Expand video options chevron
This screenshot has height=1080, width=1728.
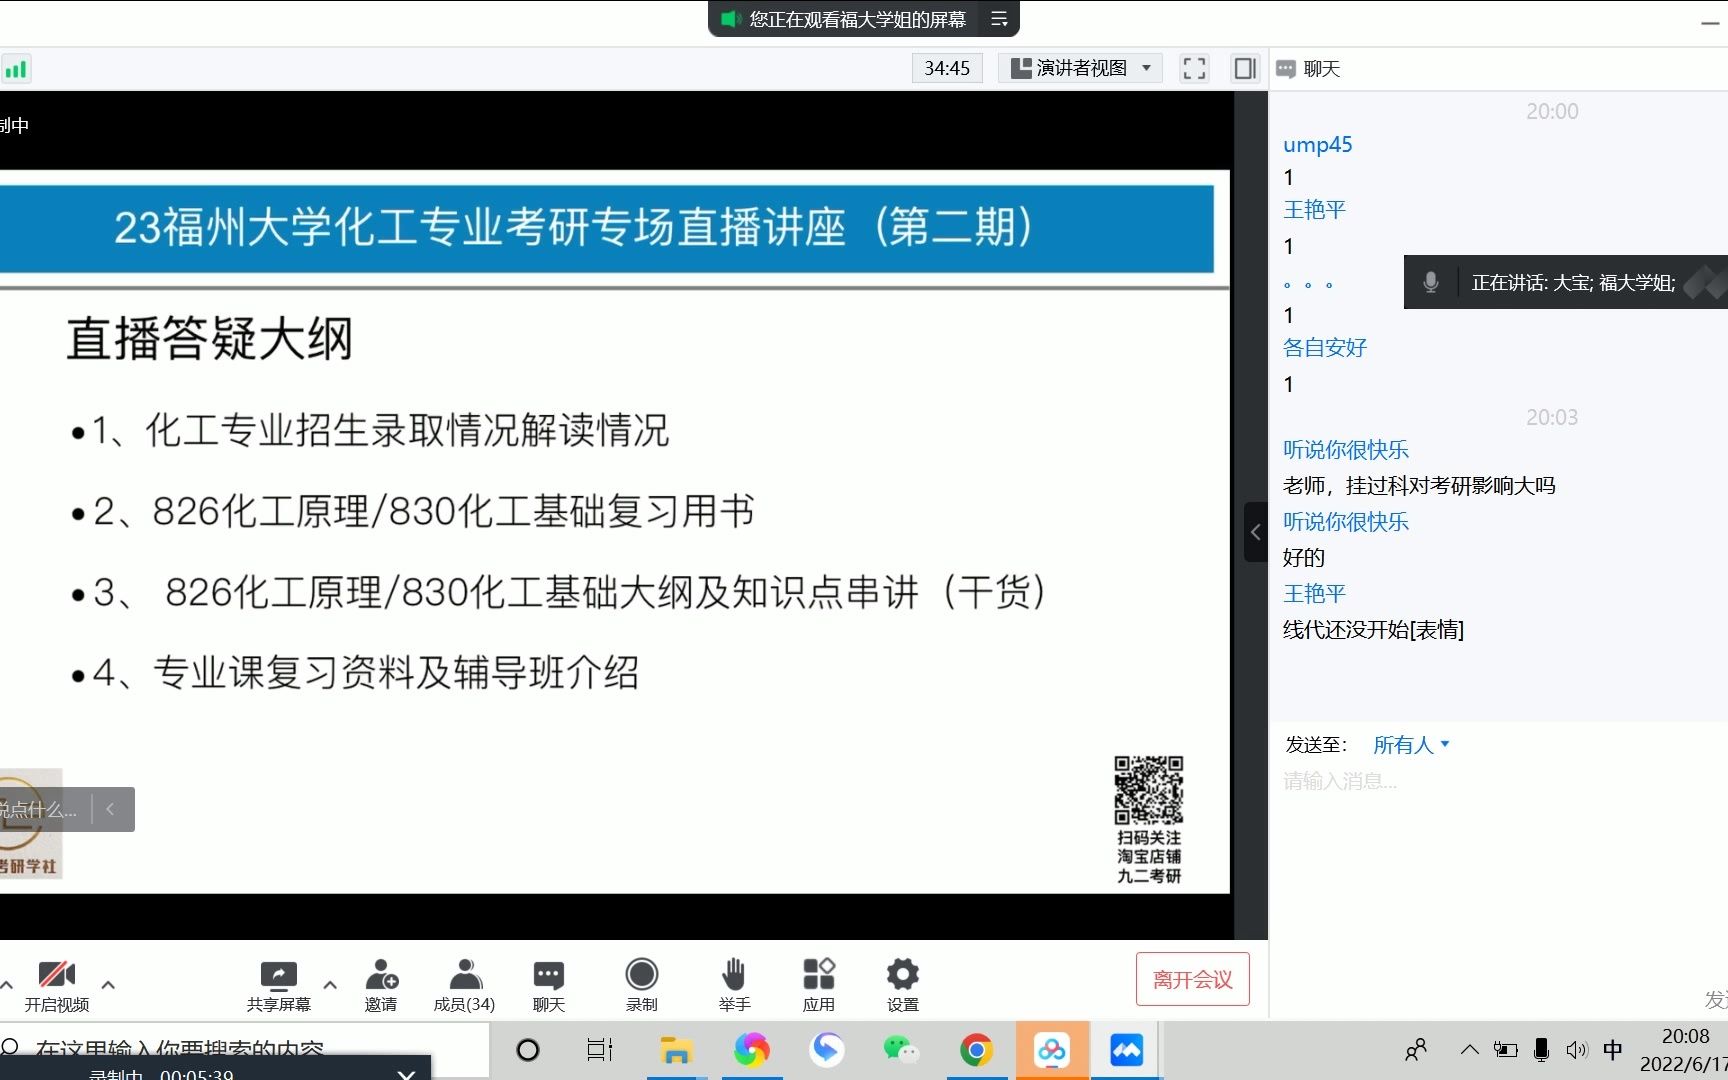click(108, 985)
